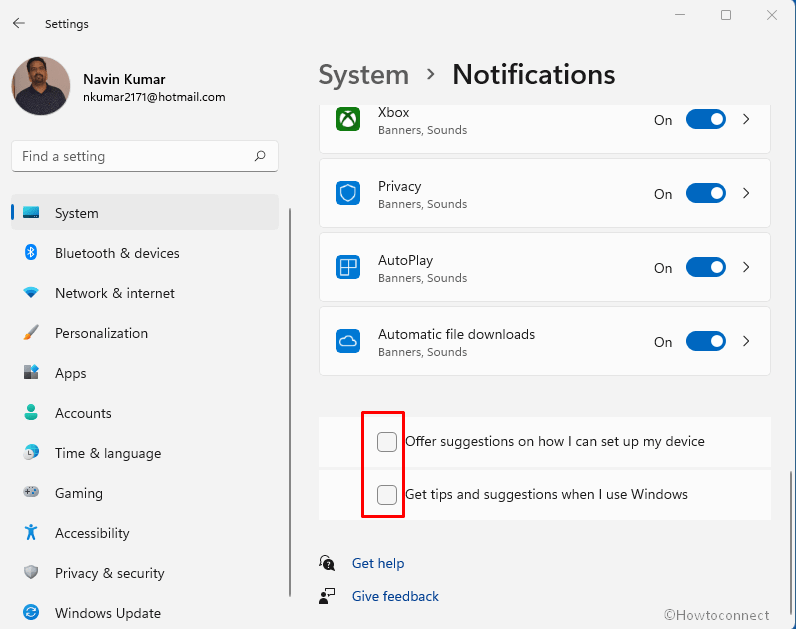Viewport: 796px width, 629px height.
Task: Open Network & internet settings
Action: 115,293
